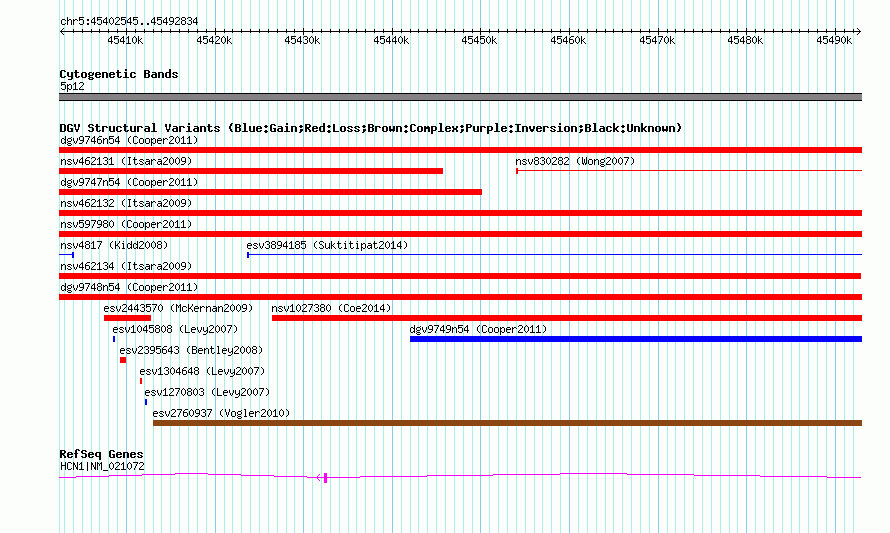The image size is (890, 533).
Task: Click the esv1270803 small blue marker
Action: (x=146, y=402)
